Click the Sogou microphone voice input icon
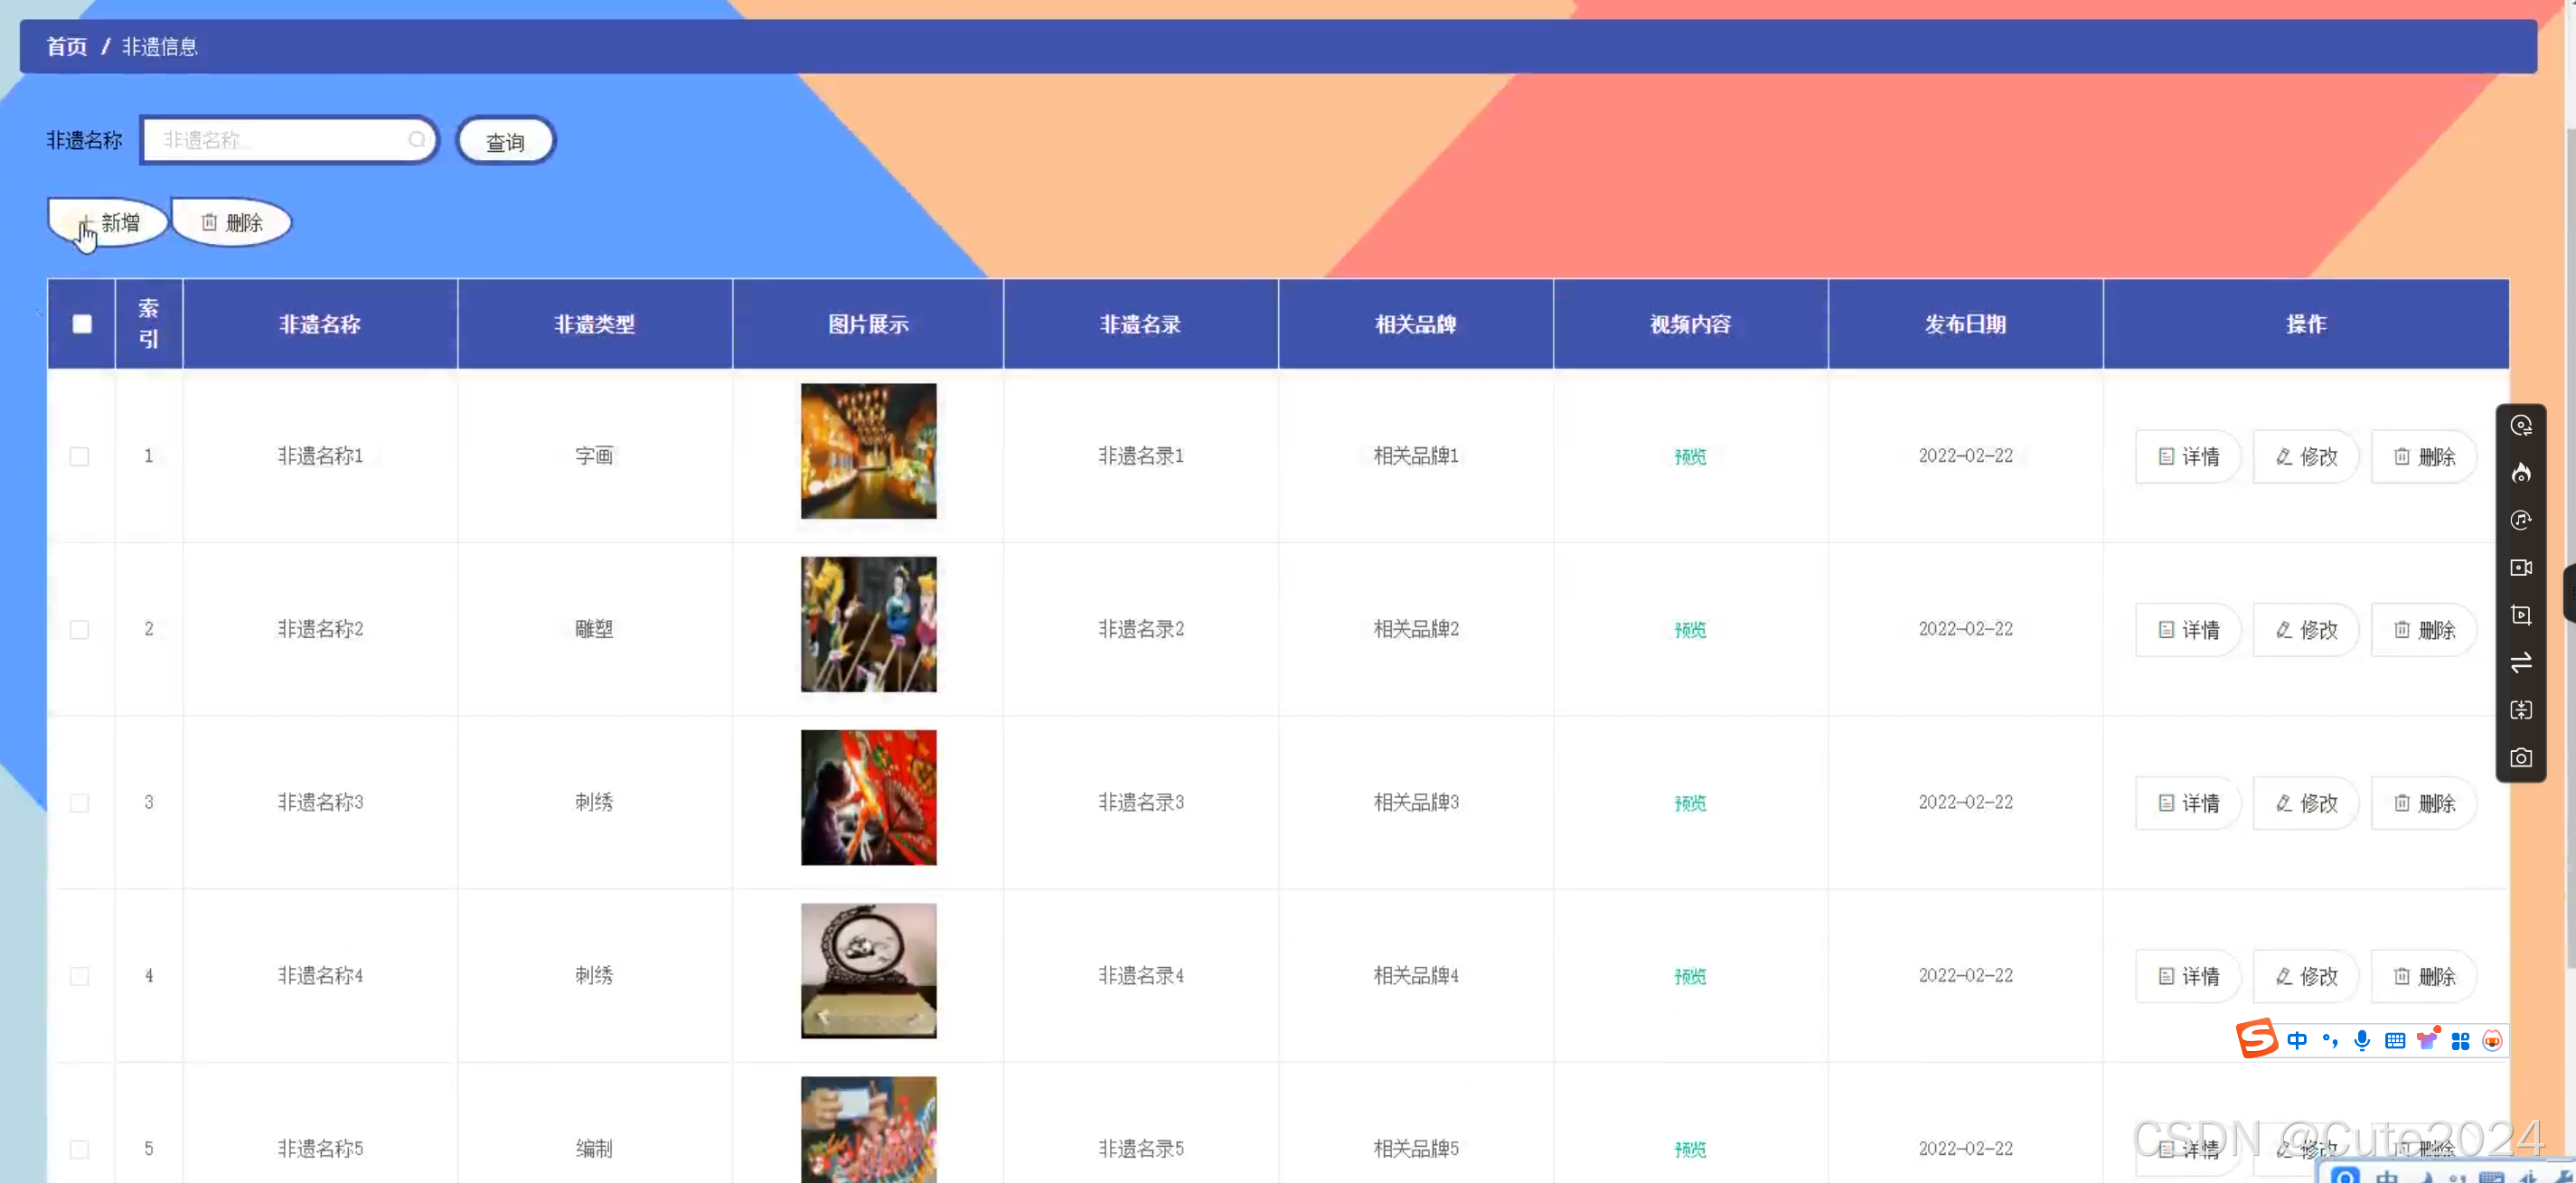The width and height of the screenshot is (2576, 1183). pos(2361,1040)
